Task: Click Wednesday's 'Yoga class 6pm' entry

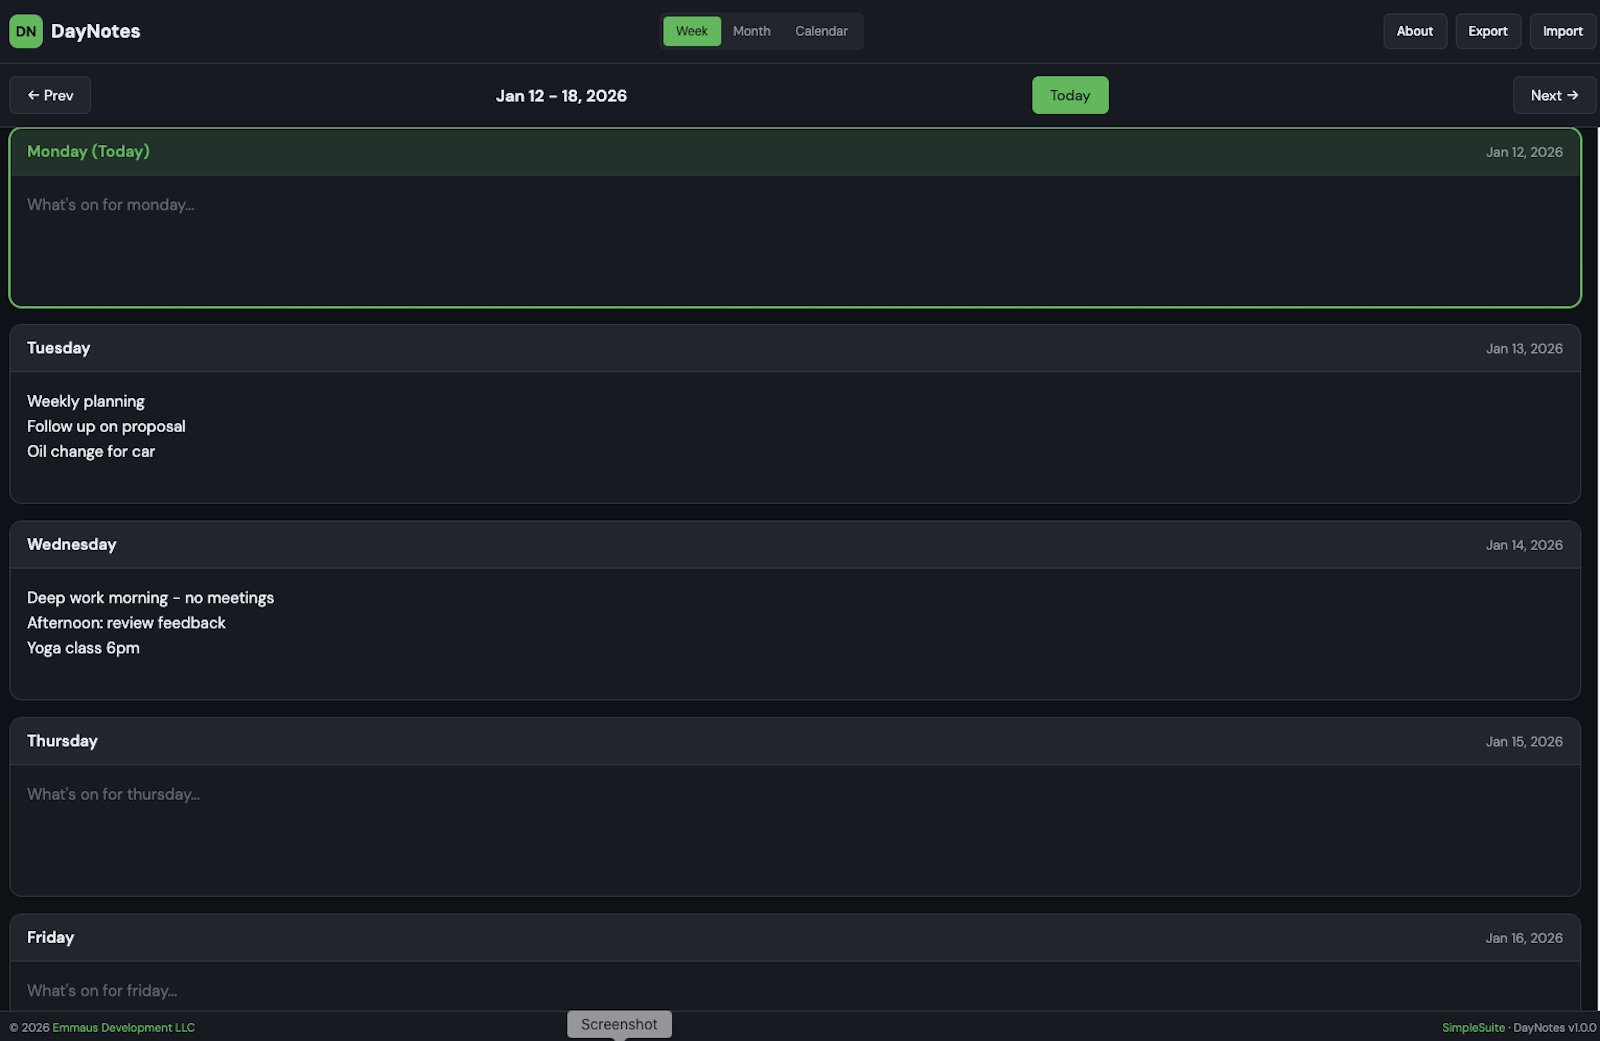Action: [83, 648]
